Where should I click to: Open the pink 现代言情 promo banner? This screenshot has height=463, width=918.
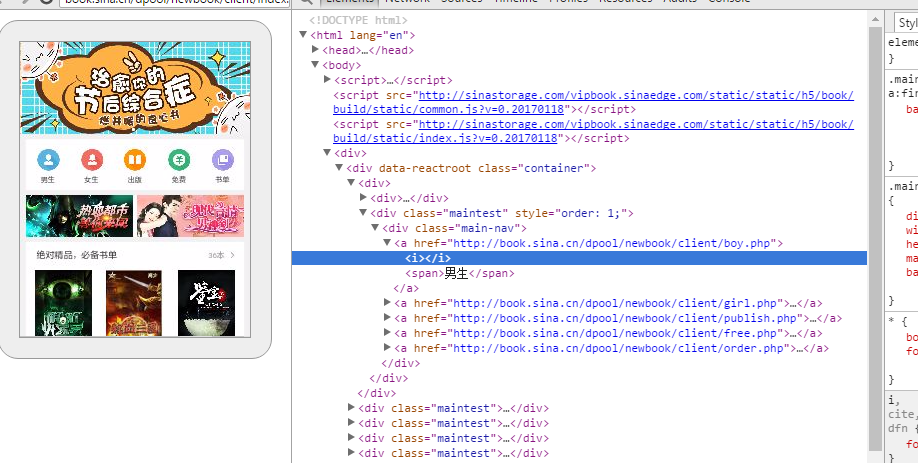pyautogui.click(x=190, y=216)
